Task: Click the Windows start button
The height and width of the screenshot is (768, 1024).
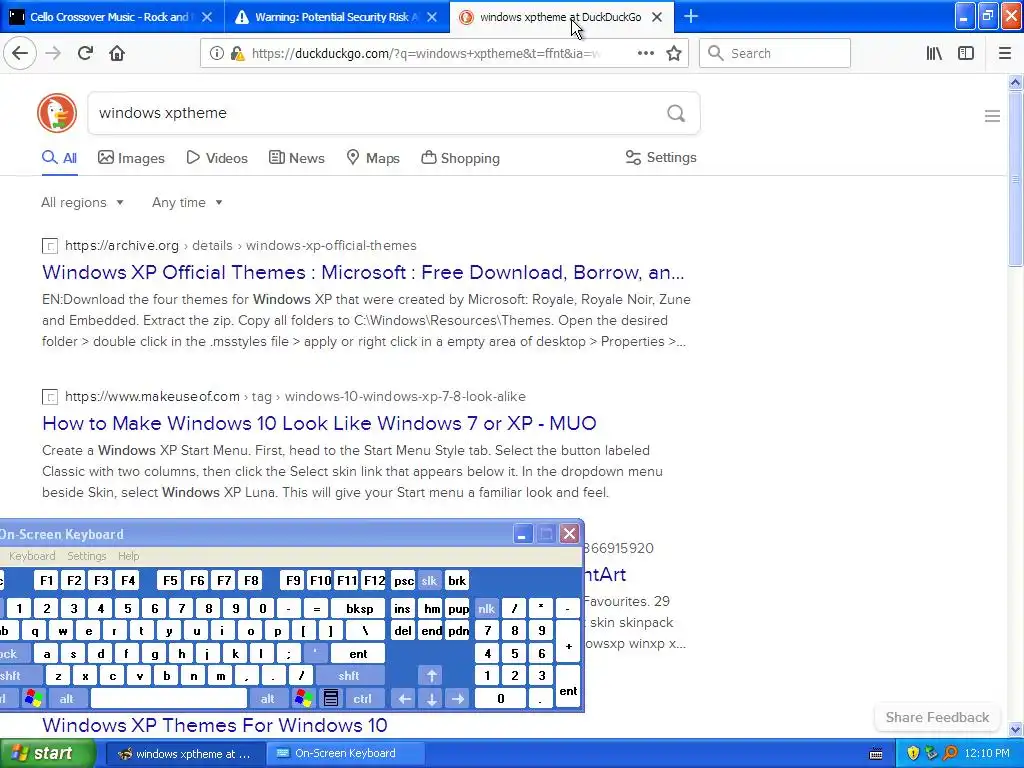Action: point(47,754)
